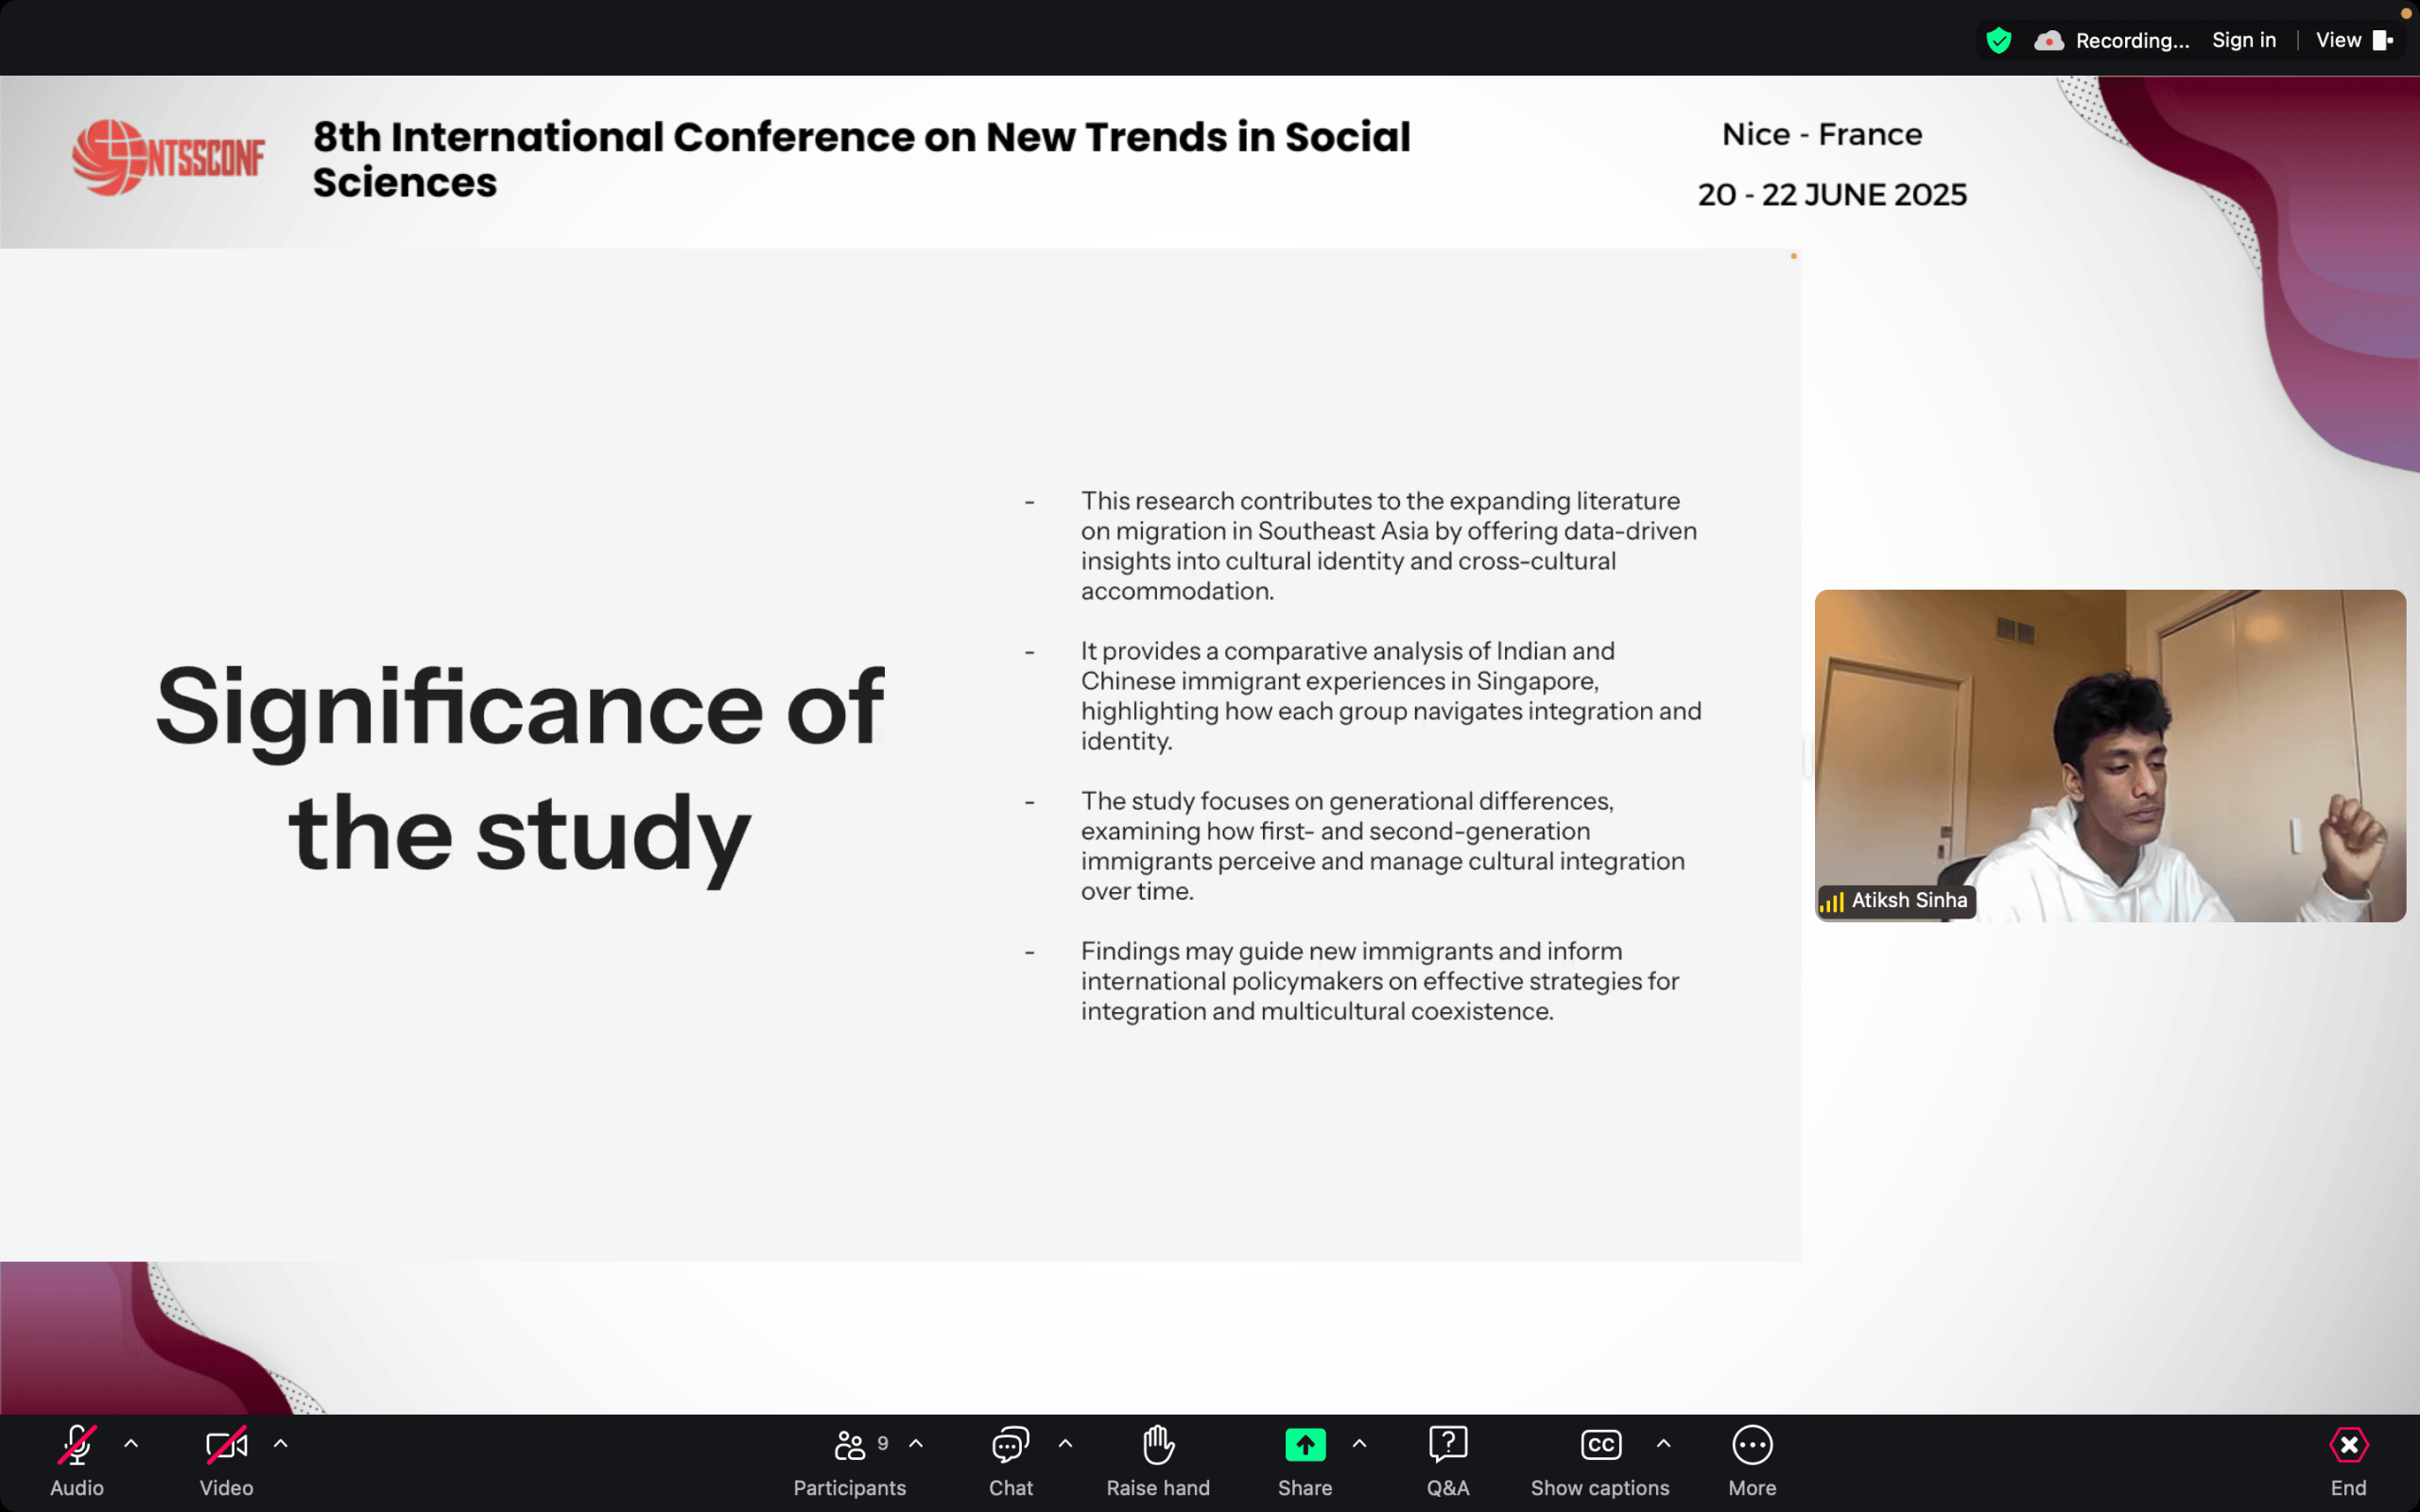This screenshot has width=2420, height=1512.
Task: Unmute the microphone Audio icon
Action: (x=77, y=1445)
